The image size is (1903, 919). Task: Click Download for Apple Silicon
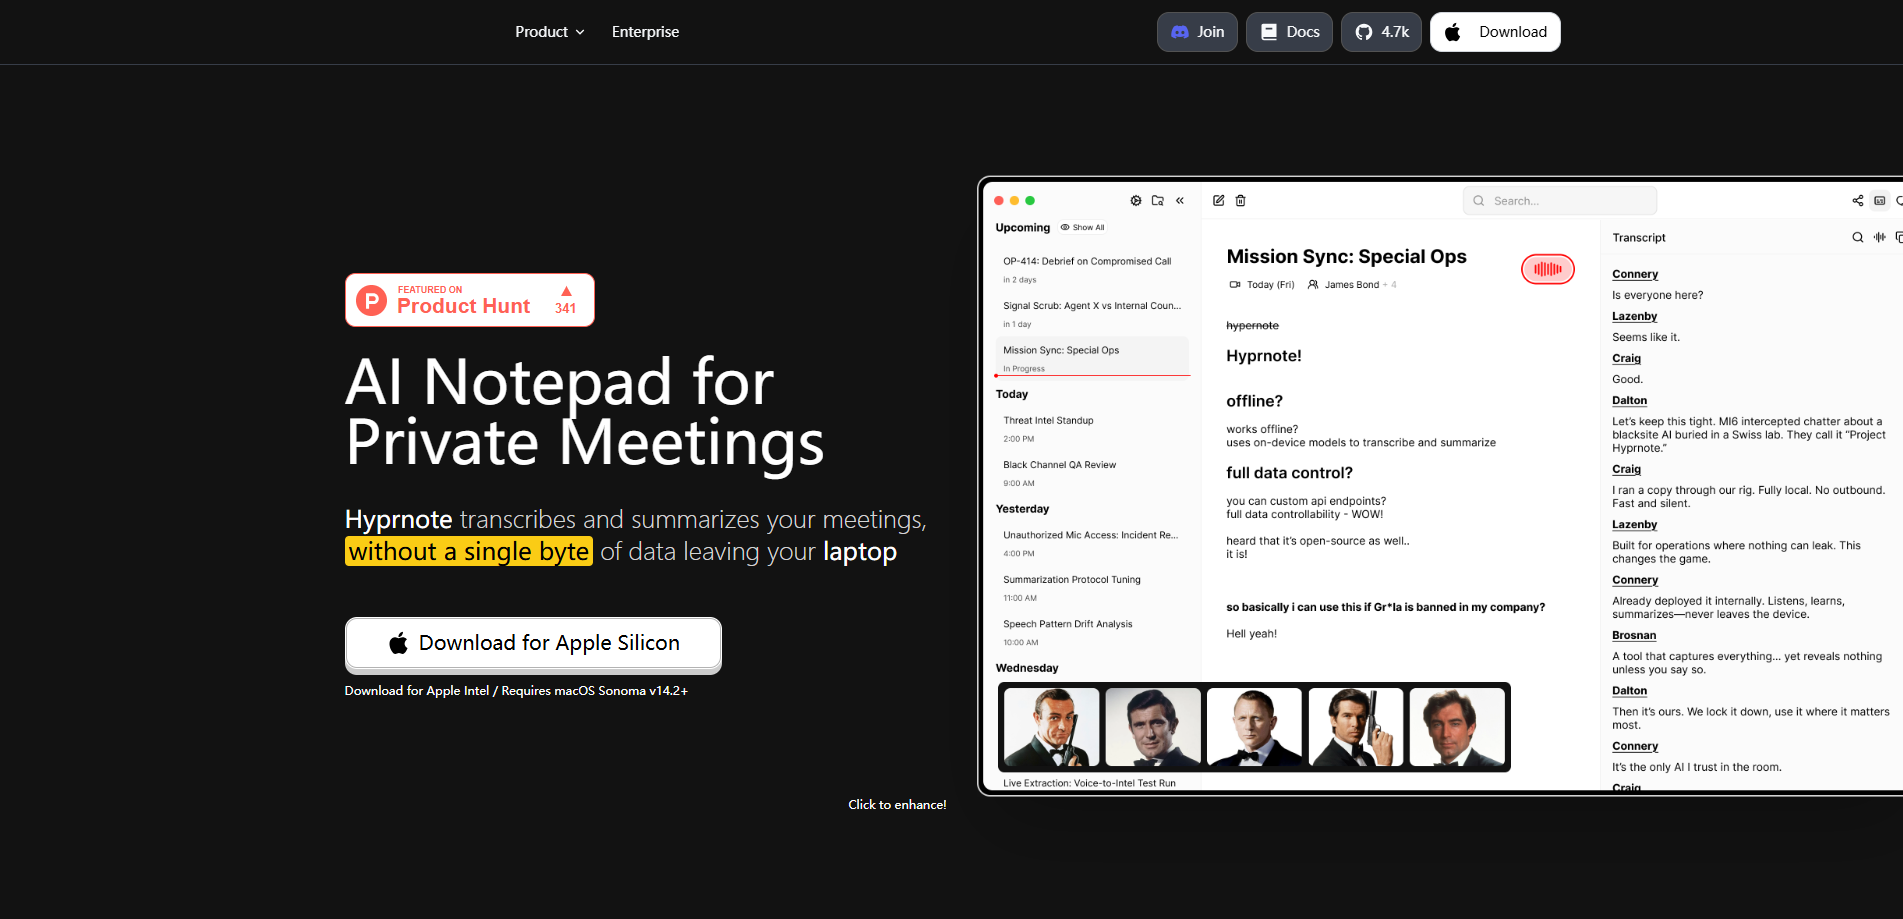[533, 643]
